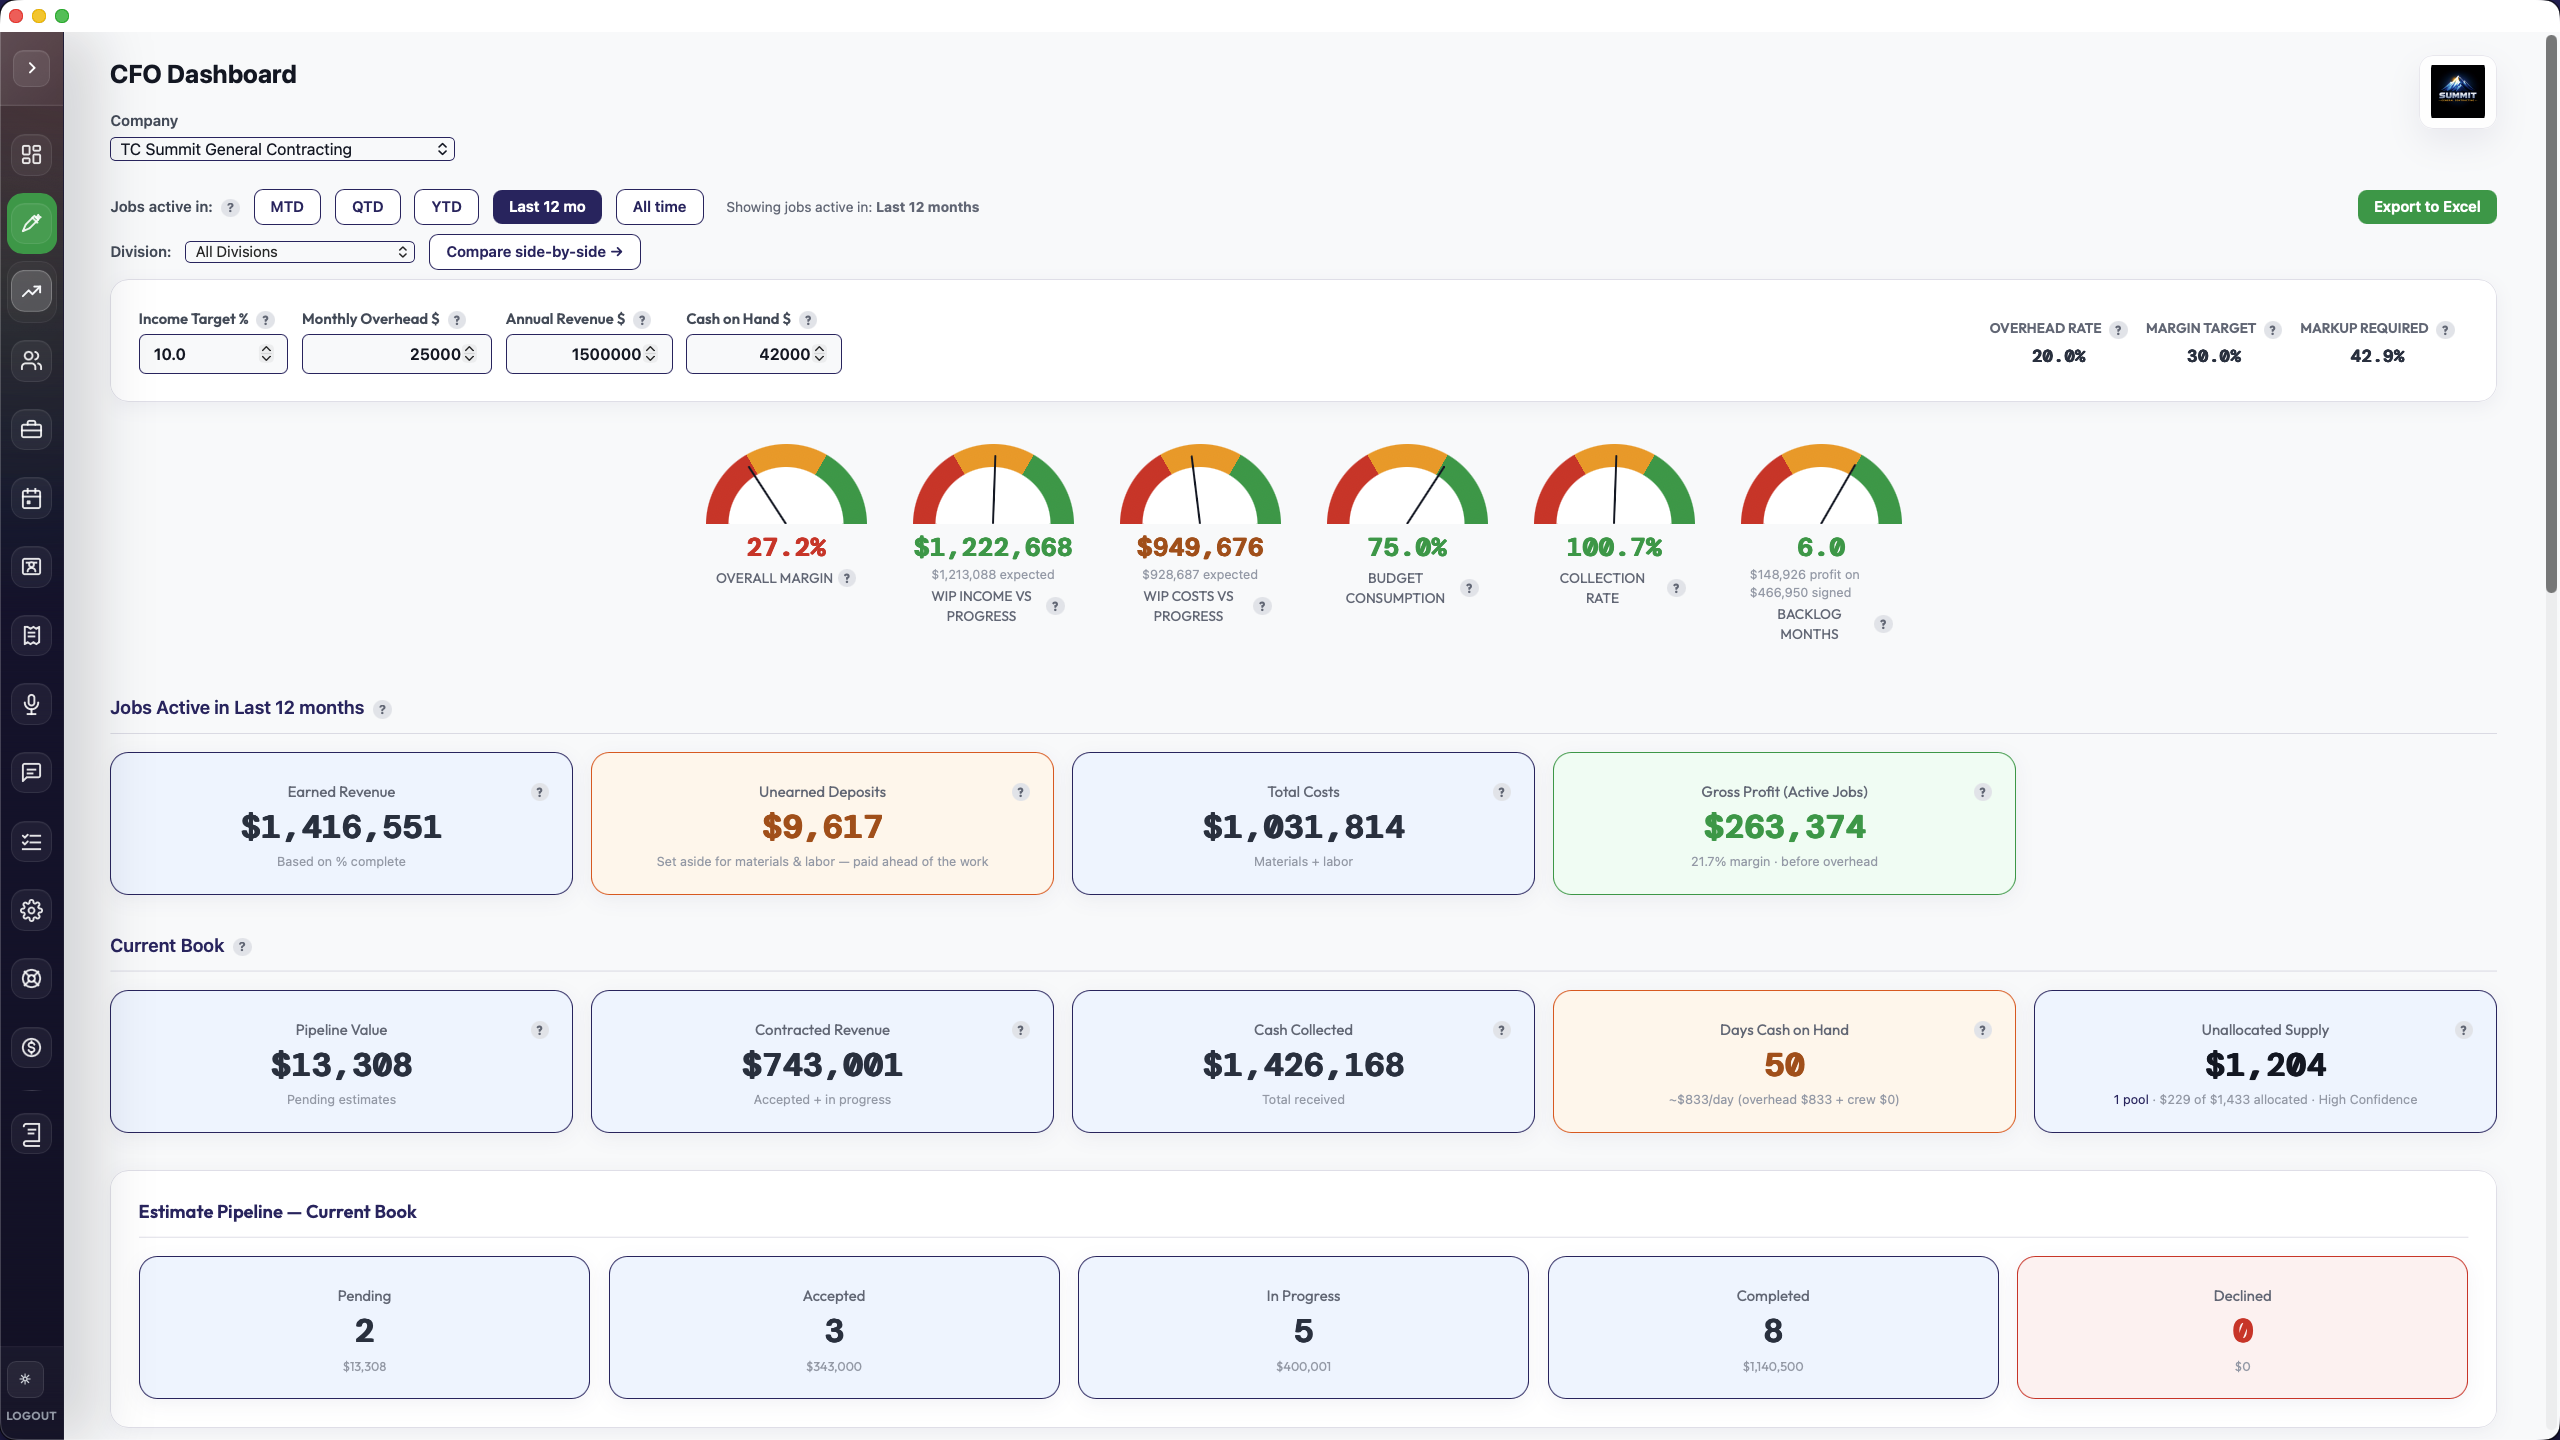This screenshot has width=2560, height=1440.
Task: Click the Overall Margin gauge
Action: [x=786, y=484]
